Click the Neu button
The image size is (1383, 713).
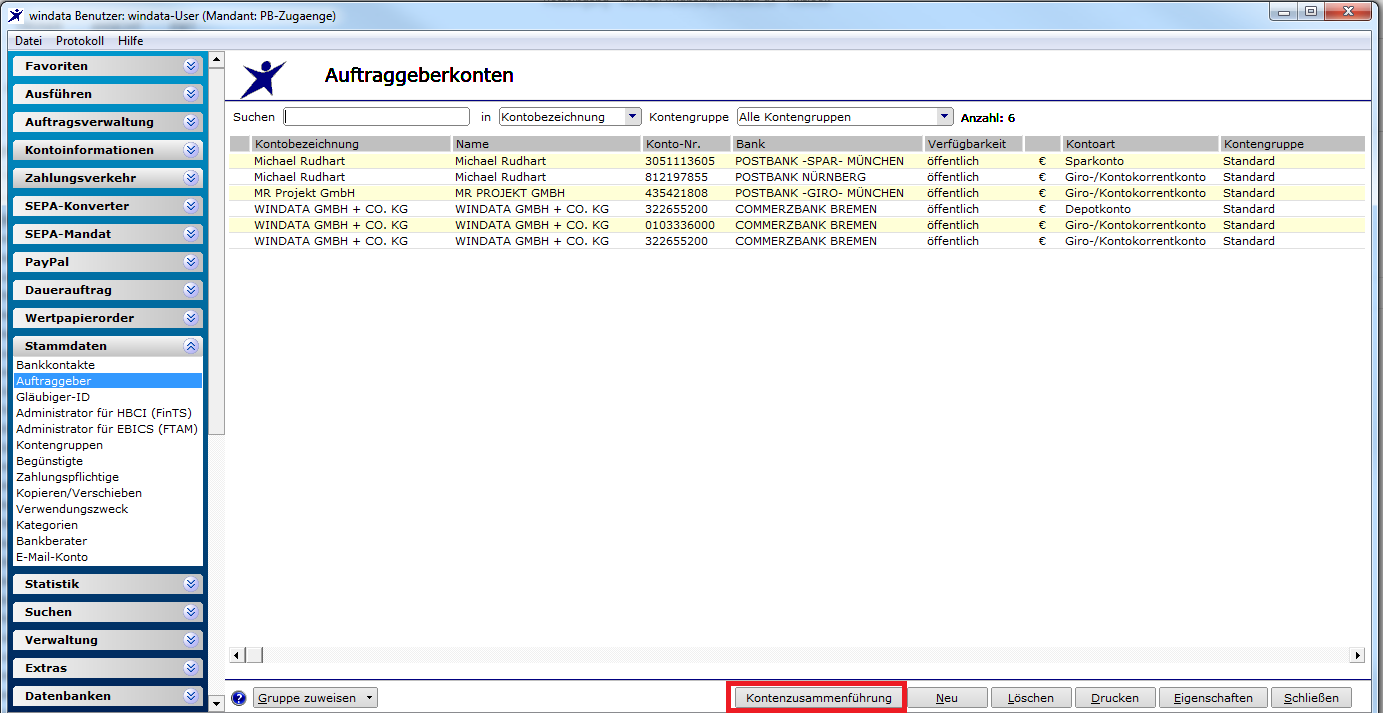tap(947, 698)
